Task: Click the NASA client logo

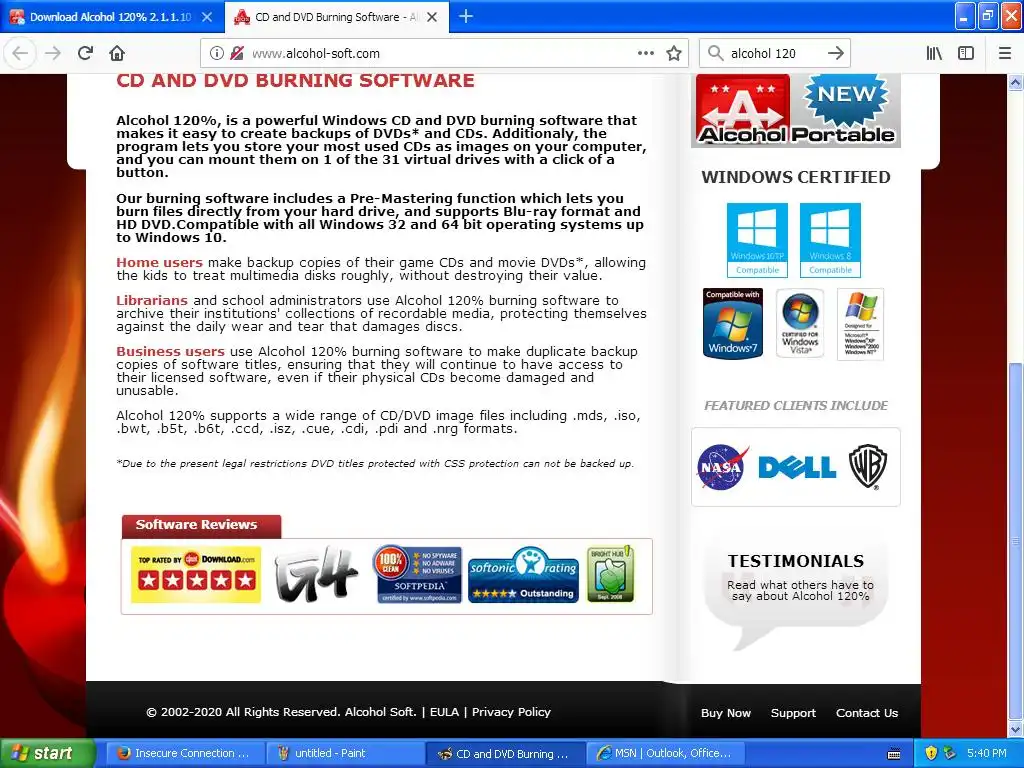Action: [722, 466]
